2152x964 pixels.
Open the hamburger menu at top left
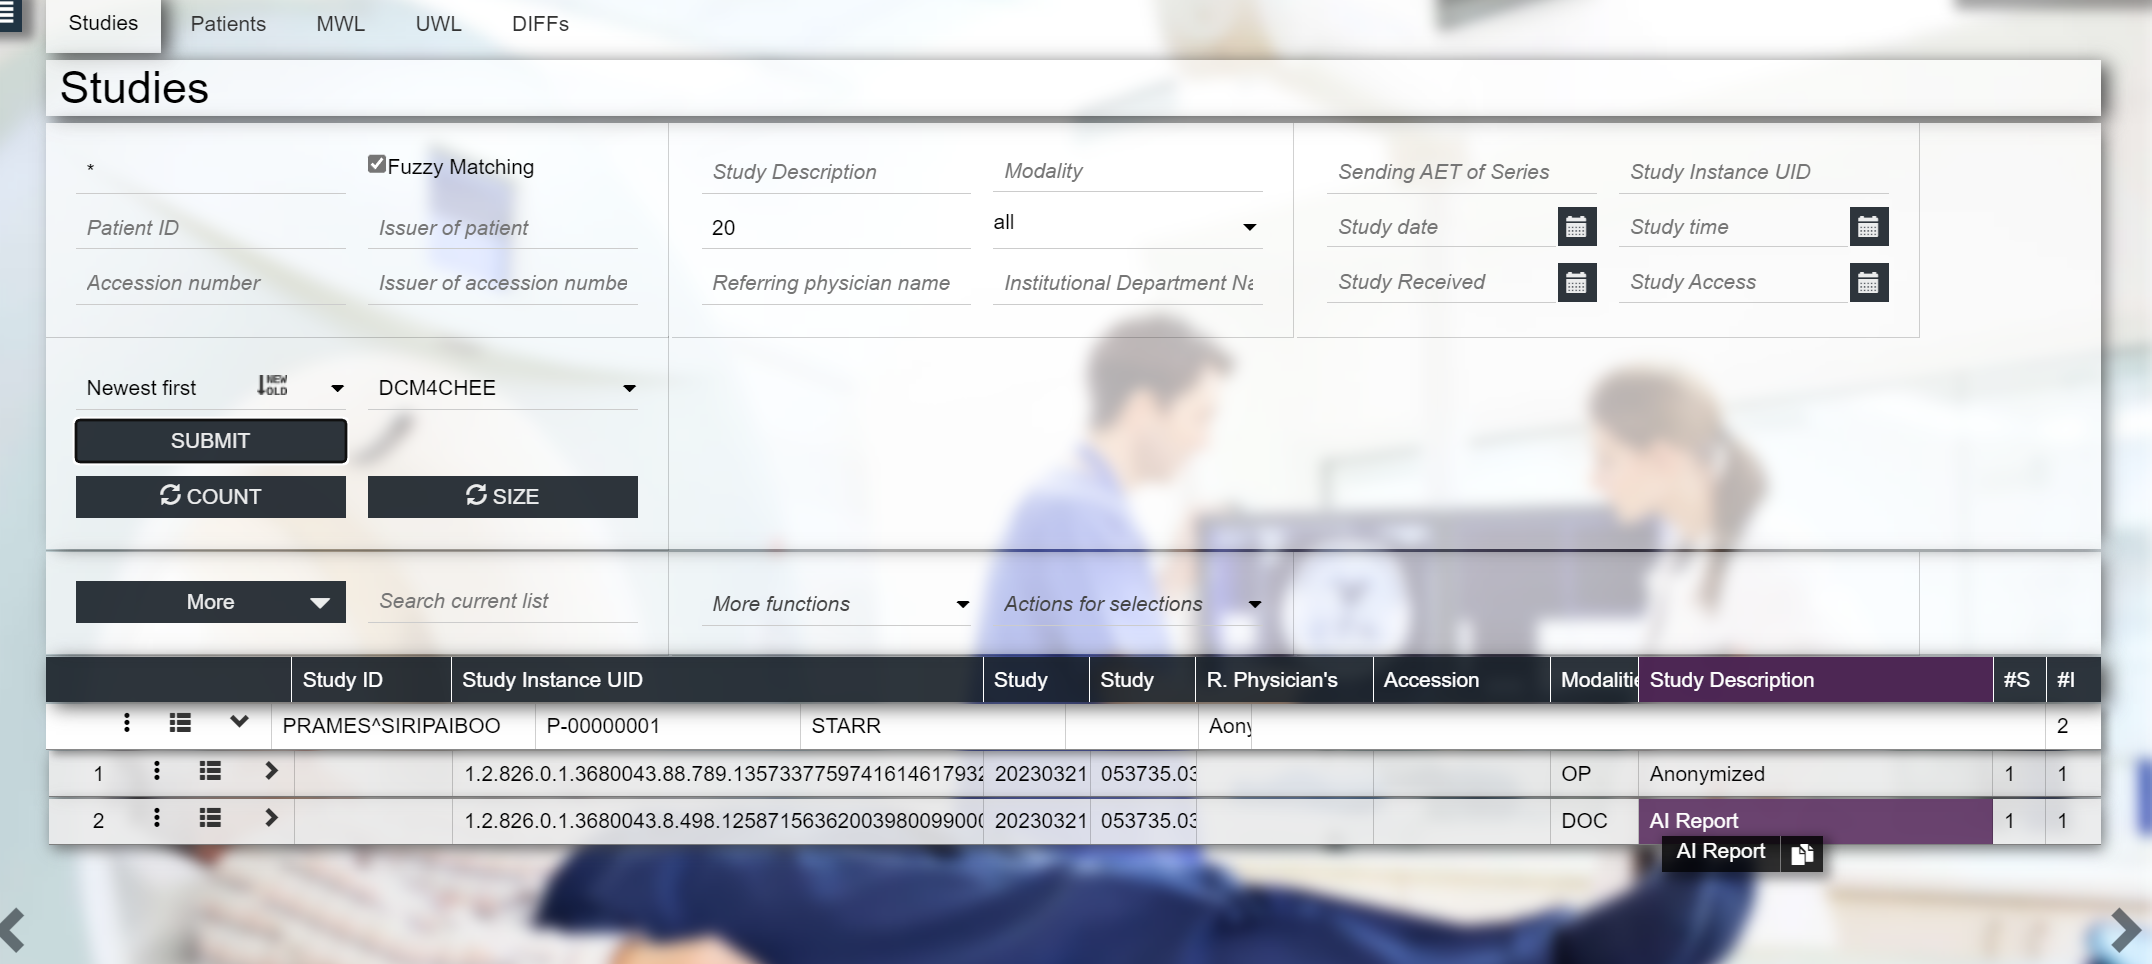tap(8, 14)
